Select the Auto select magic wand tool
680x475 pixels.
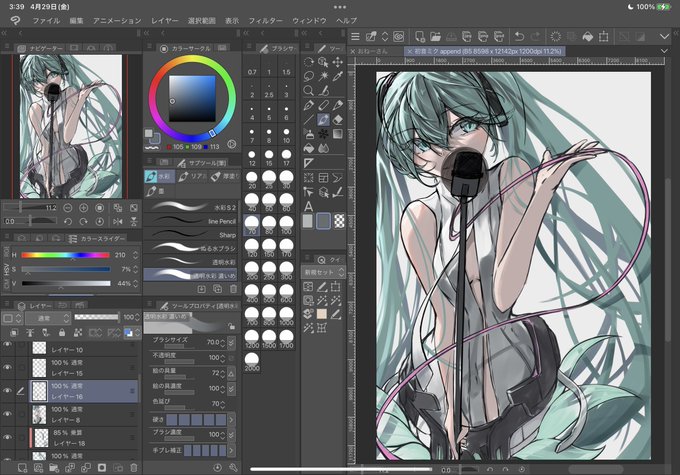click(323, 76)
